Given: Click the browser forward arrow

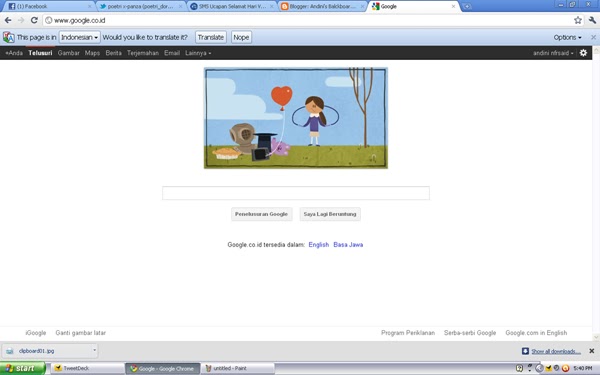Looking at the screenshot, I should pos(21,20).
